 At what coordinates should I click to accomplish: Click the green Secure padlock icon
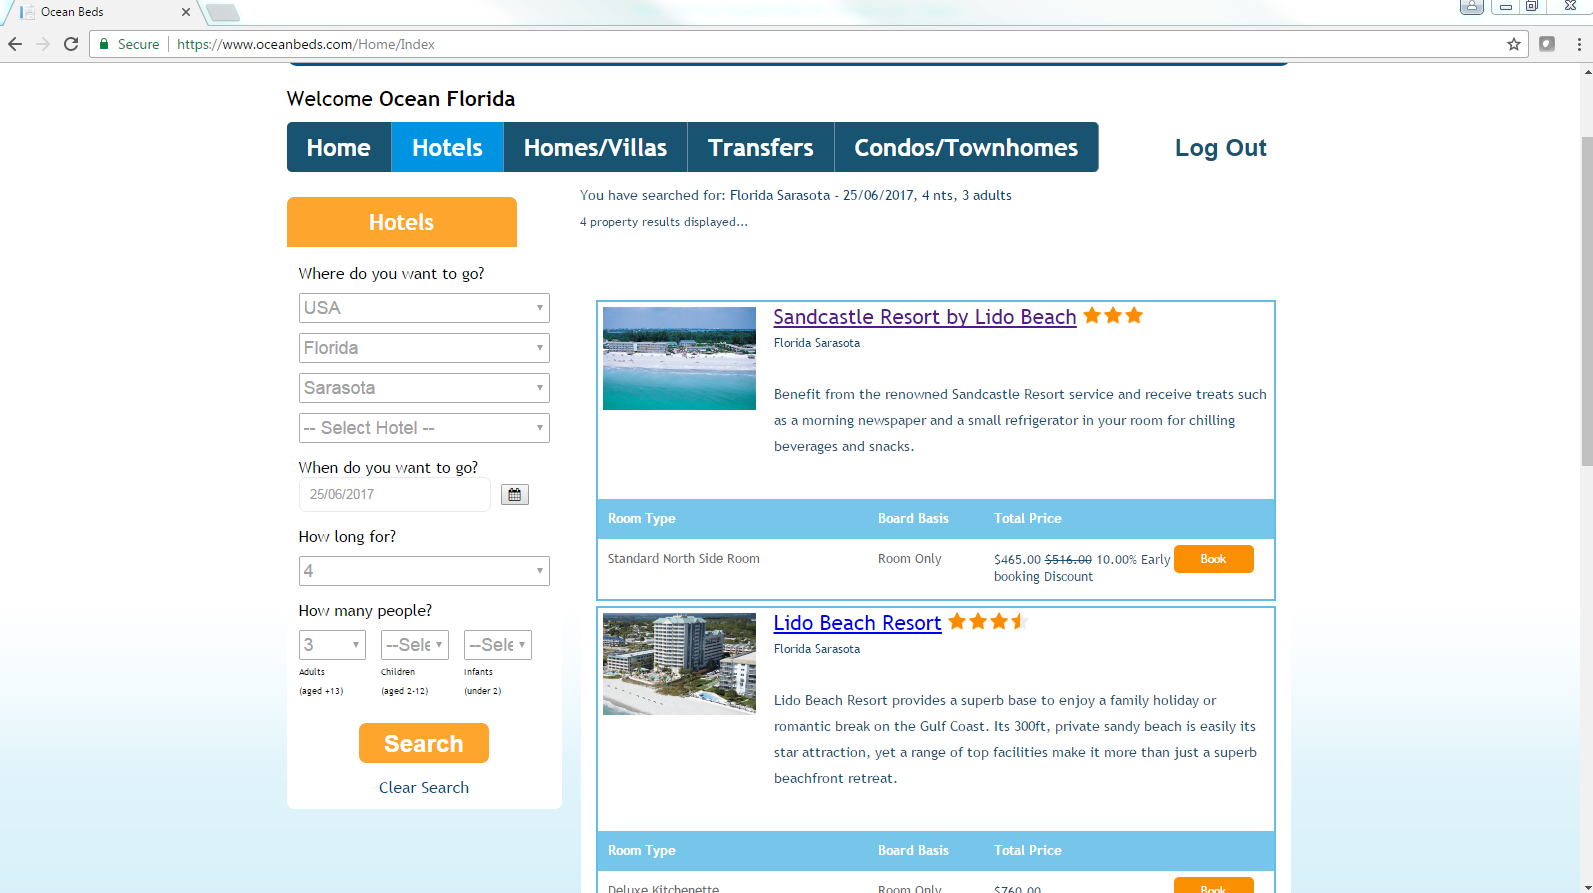pyautogui.click(x=104, y=44)
